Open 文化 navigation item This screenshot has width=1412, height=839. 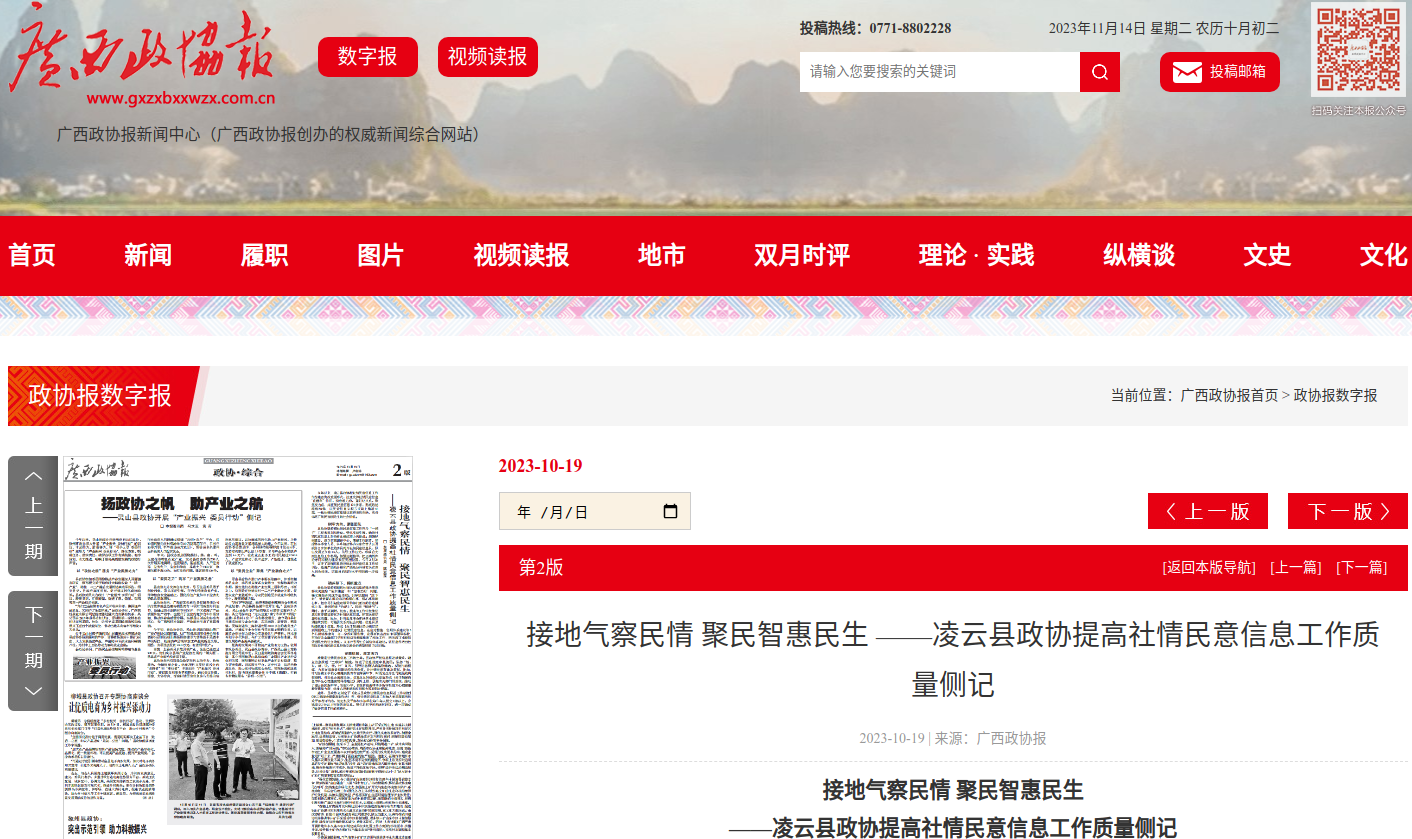(x=1384, y=255)
